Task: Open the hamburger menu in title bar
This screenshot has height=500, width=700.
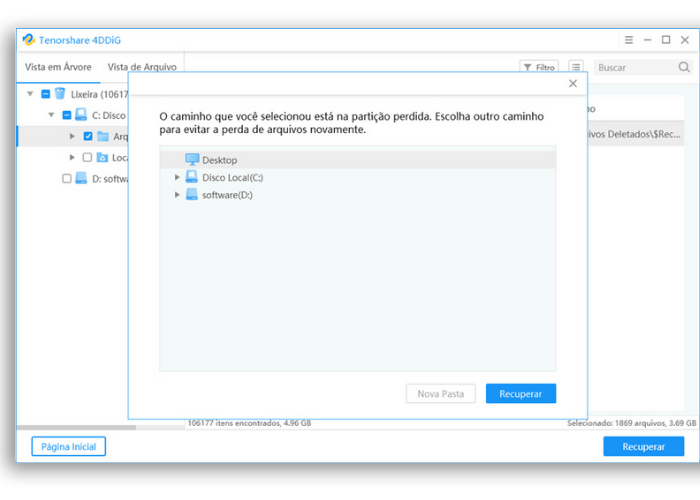Action: click(x=629, y=40)
